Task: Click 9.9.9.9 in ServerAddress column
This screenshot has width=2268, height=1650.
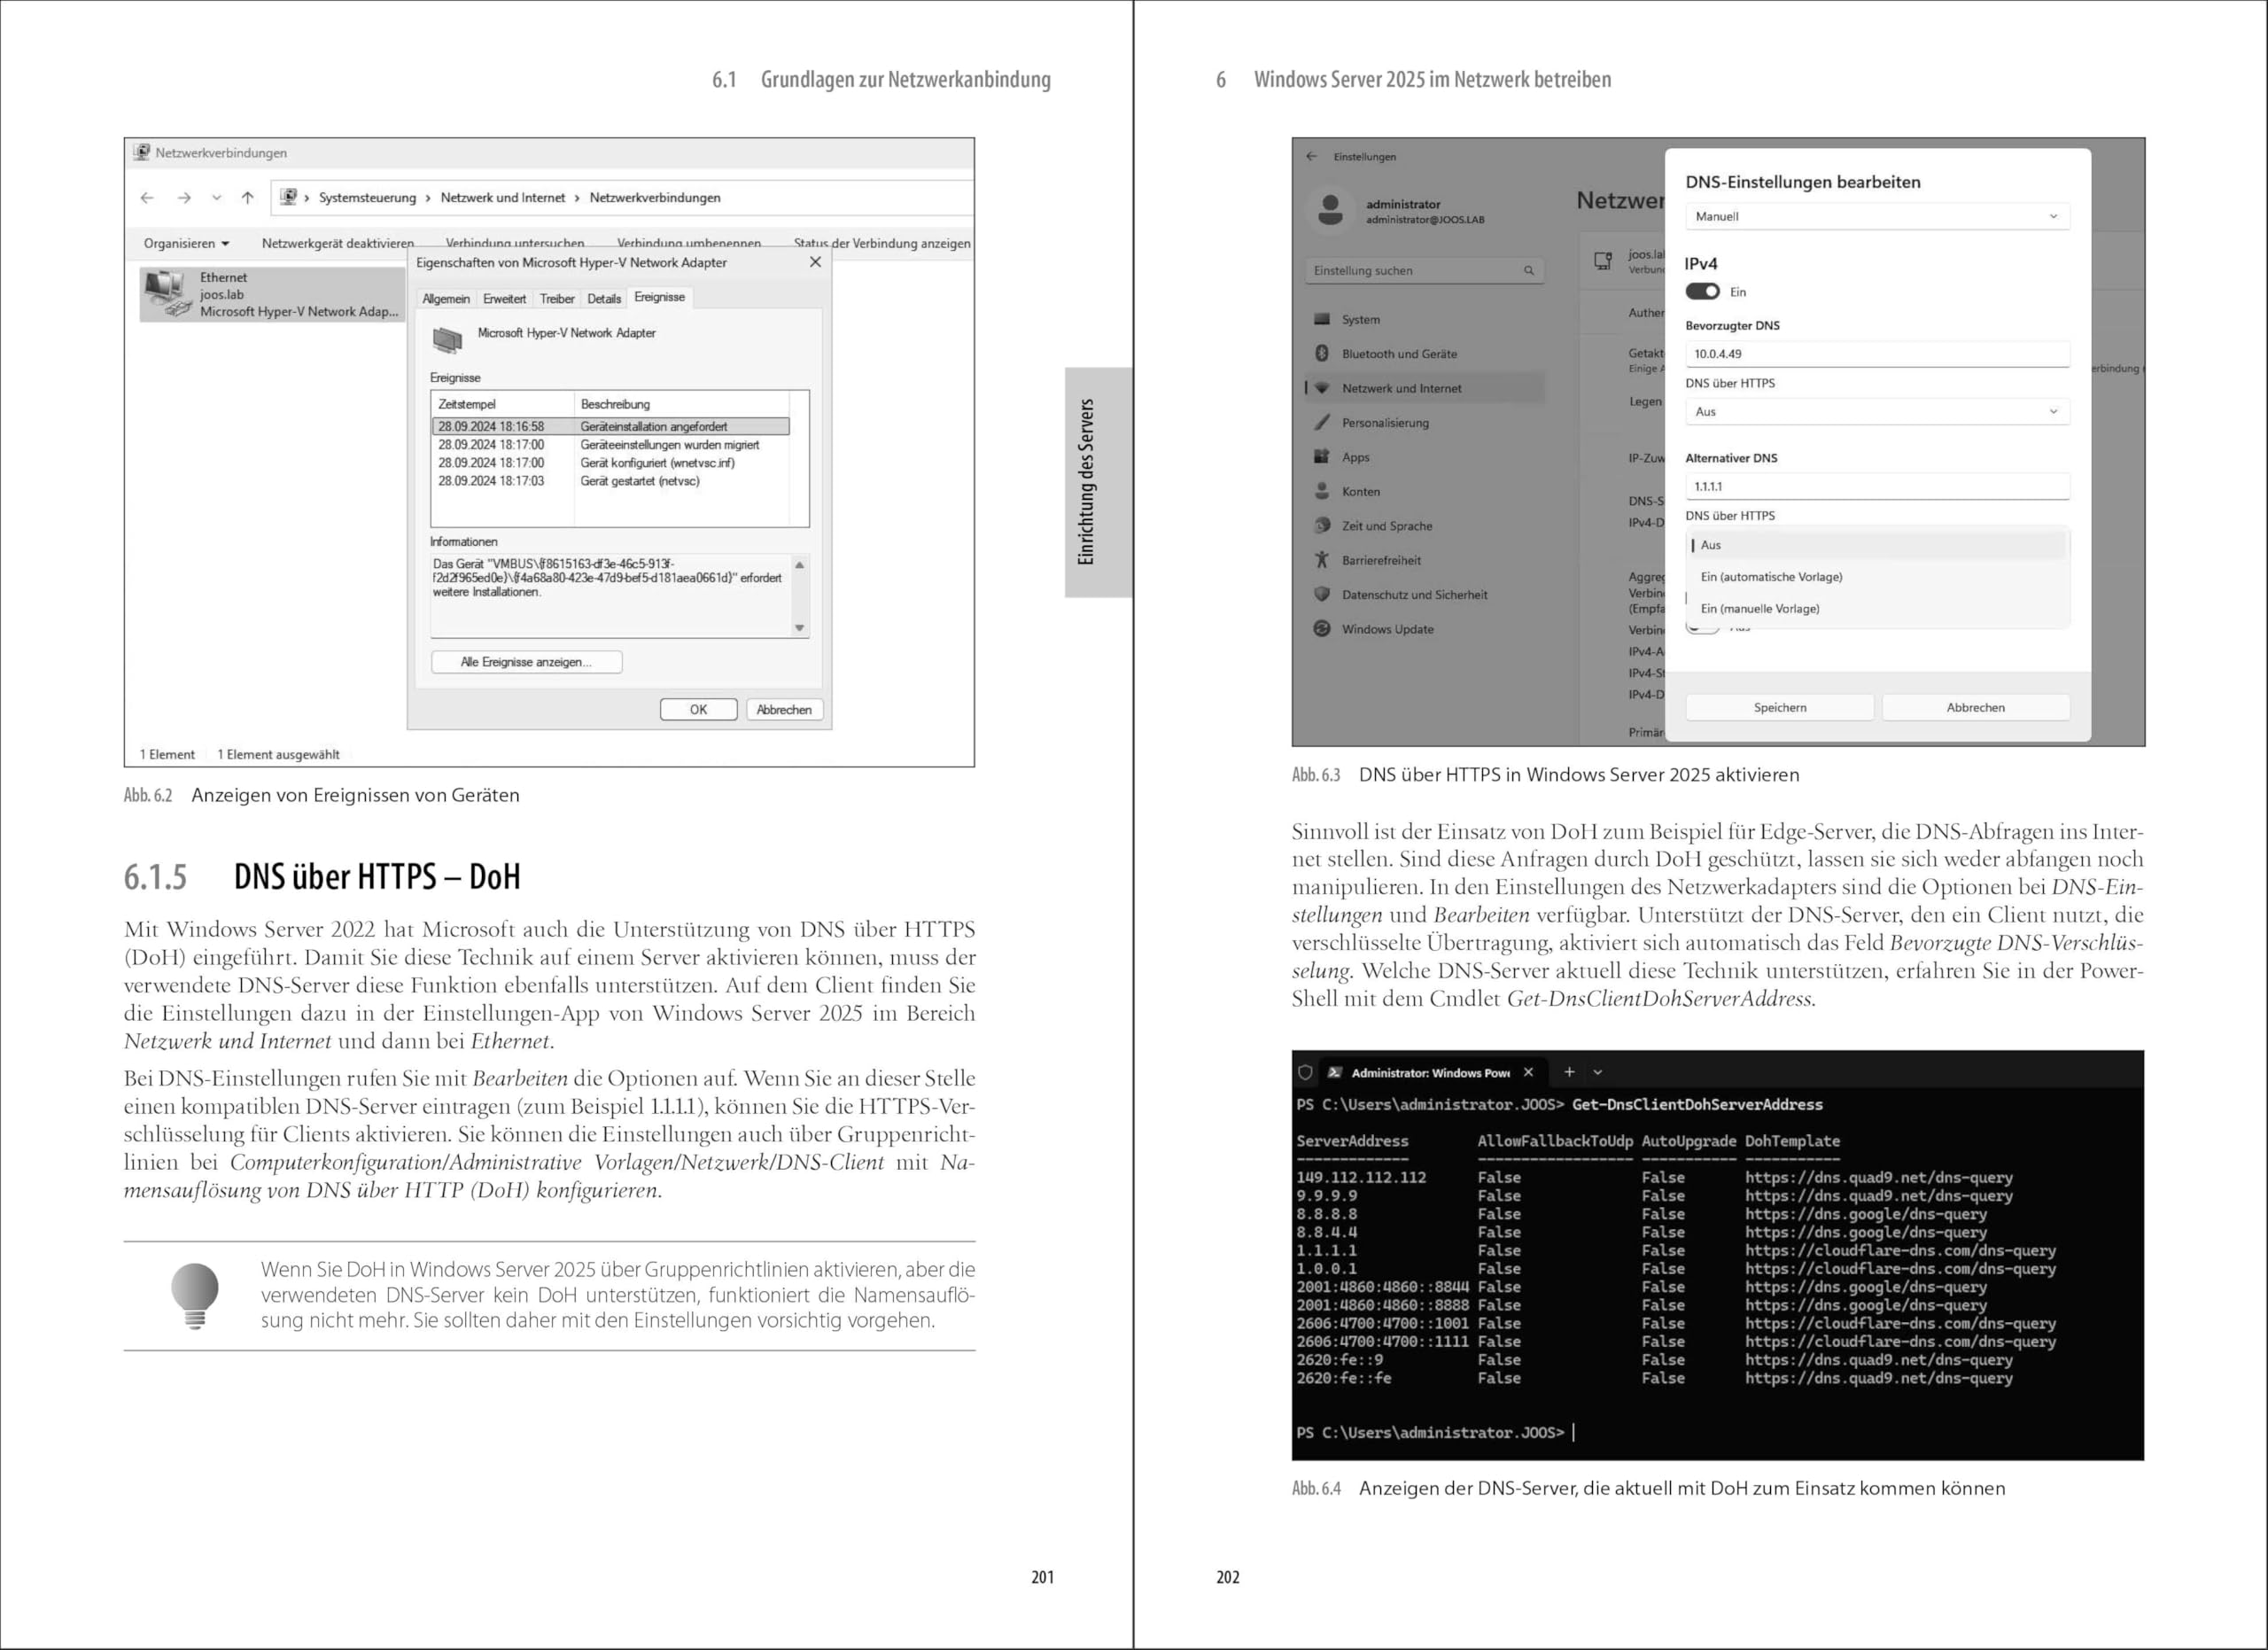Action: (x=1326, y=1196)
